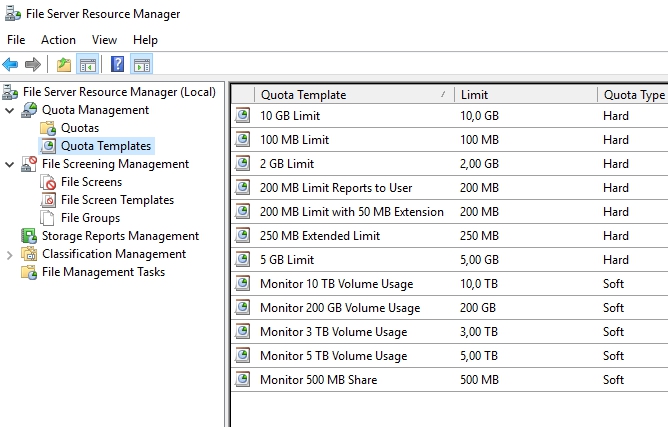Click Soft type of Monitor 500 MB Share
The image size is (668, 427).
(x=613, y=380)
